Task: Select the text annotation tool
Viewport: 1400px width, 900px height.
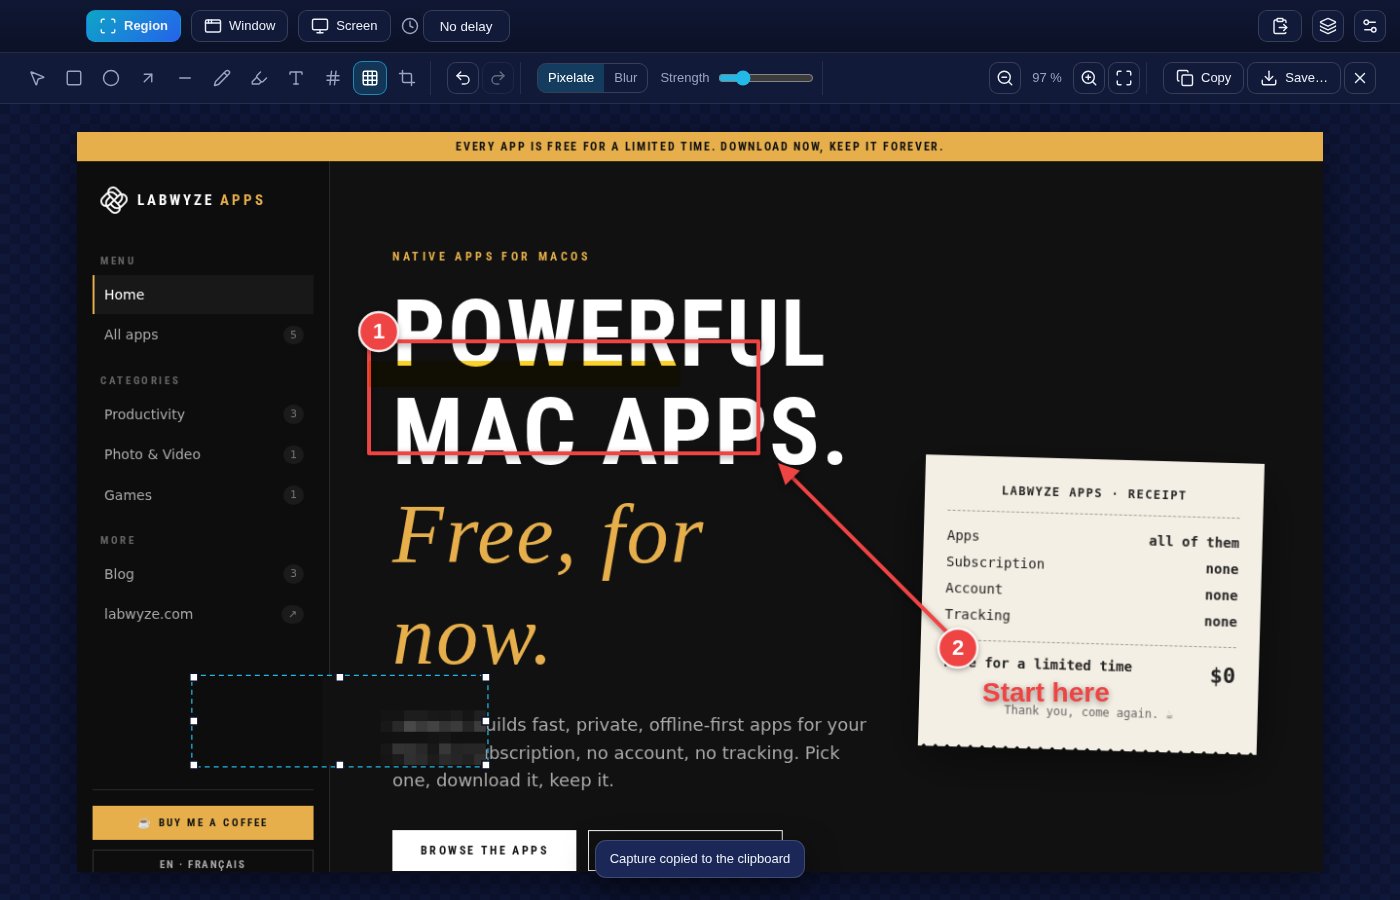Action: coord(296,78)
